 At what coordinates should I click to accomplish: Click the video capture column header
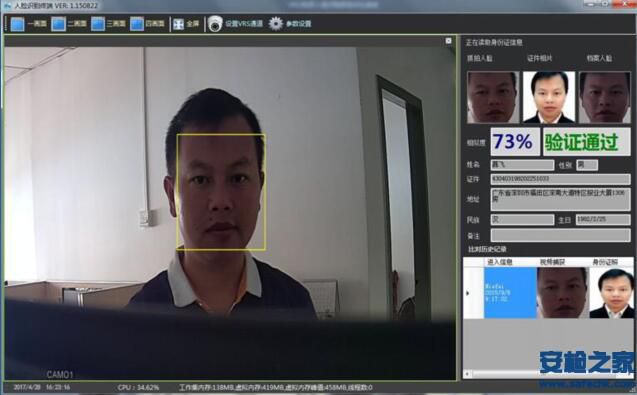(552, 262)
